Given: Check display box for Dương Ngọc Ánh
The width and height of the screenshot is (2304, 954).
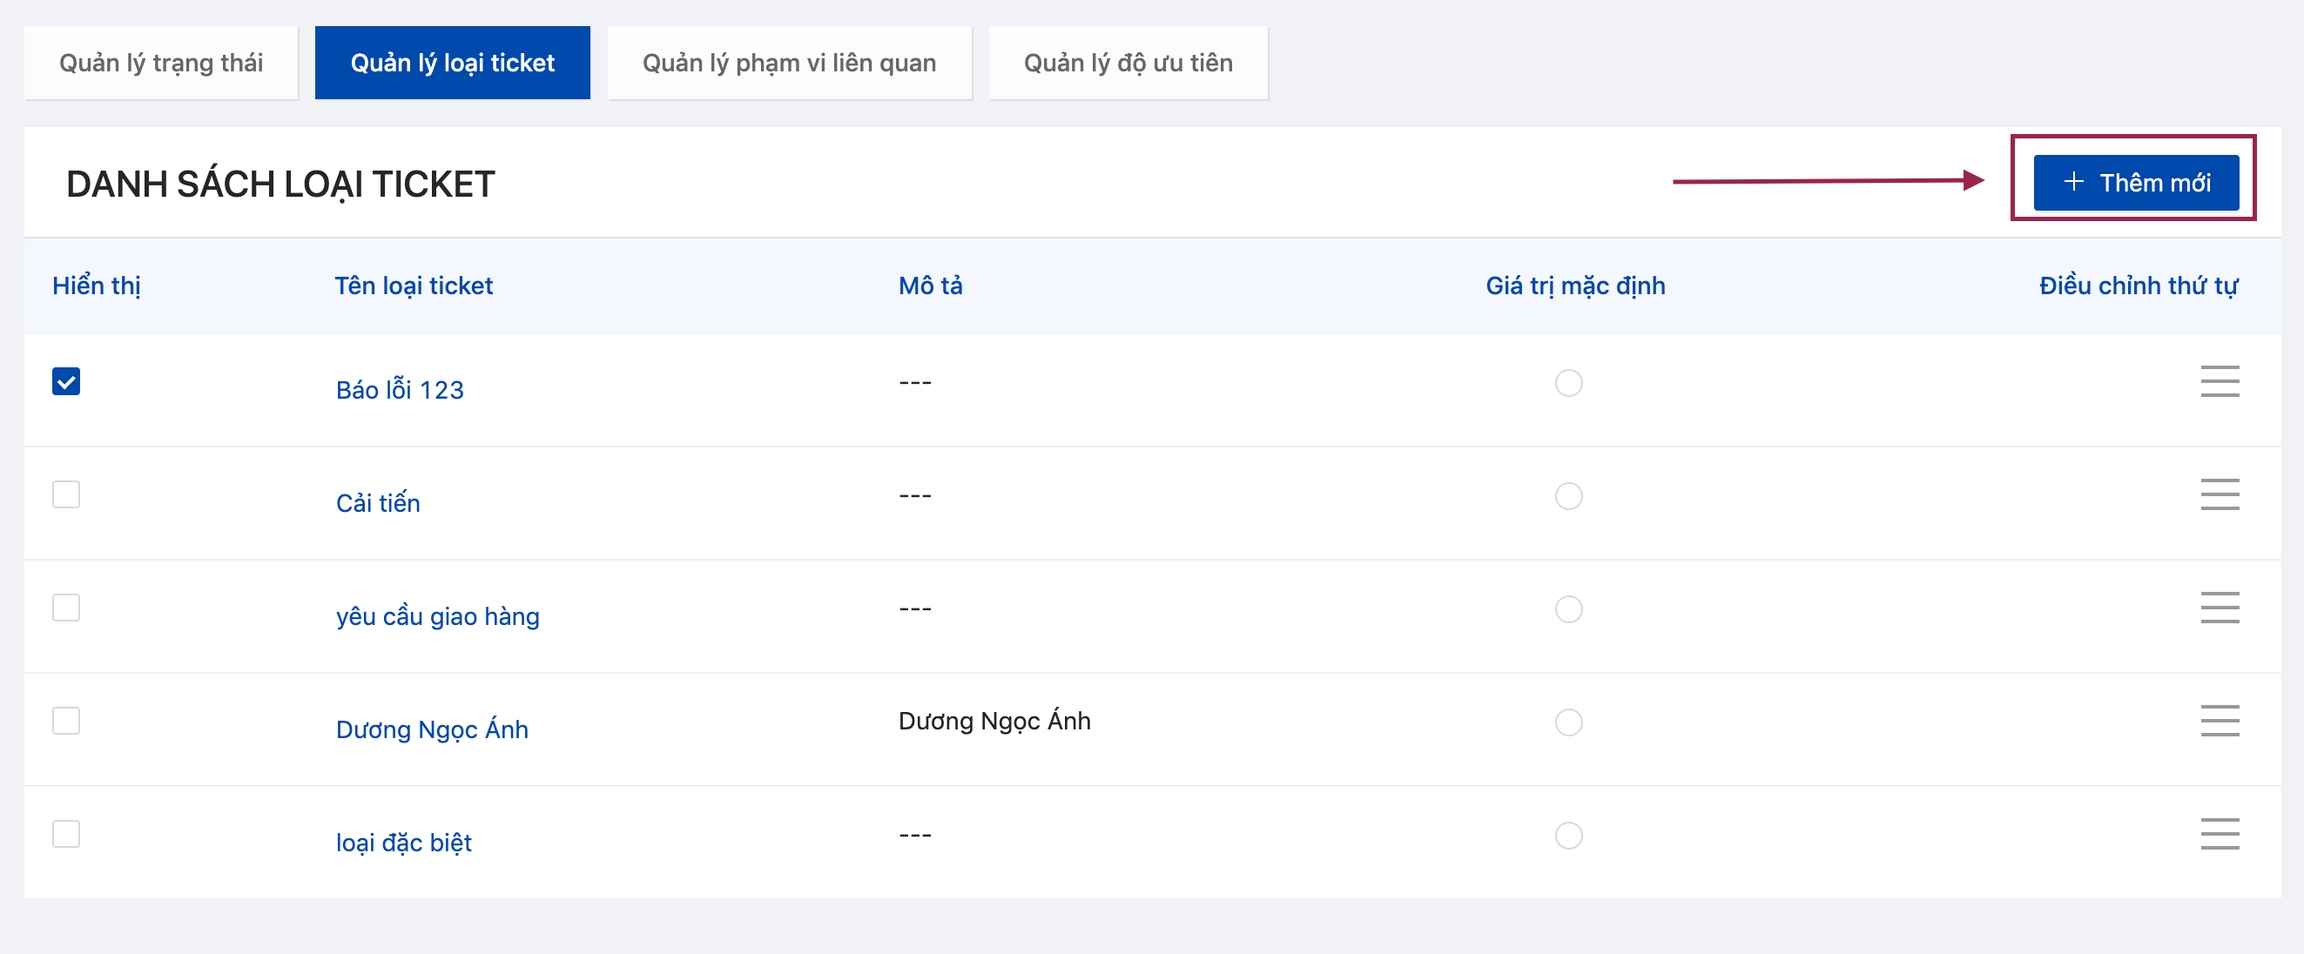Looking at the screenshot, I should click(x=66, y=721).
